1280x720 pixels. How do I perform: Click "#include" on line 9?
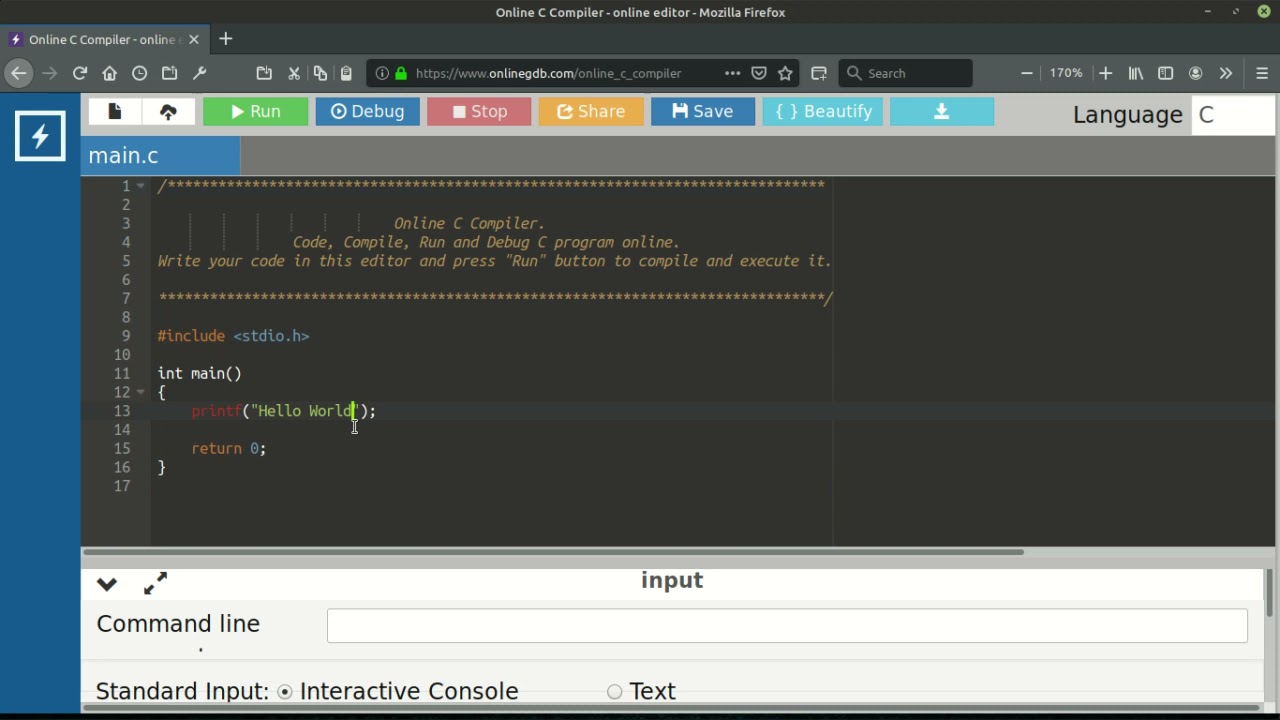click(191, 336)
